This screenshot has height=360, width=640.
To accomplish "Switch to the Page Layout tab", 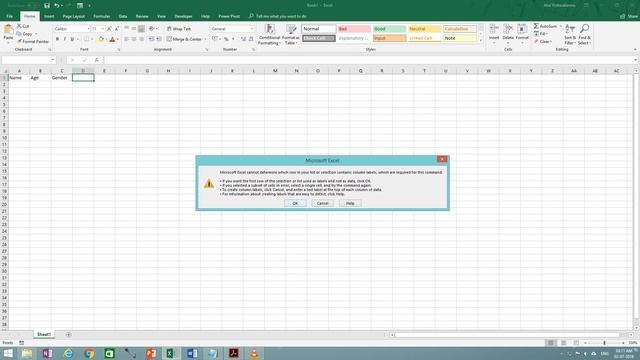I will pos(73,16).
